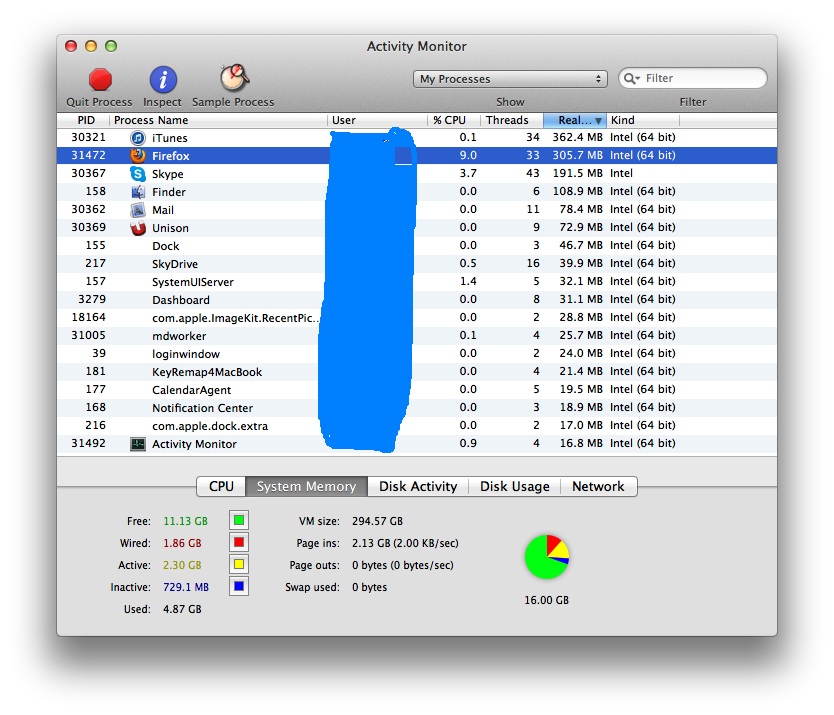The width and height of the screenshot is (834, 715).
Task: Click the red Wired memory color swatch
Action: 239,542
